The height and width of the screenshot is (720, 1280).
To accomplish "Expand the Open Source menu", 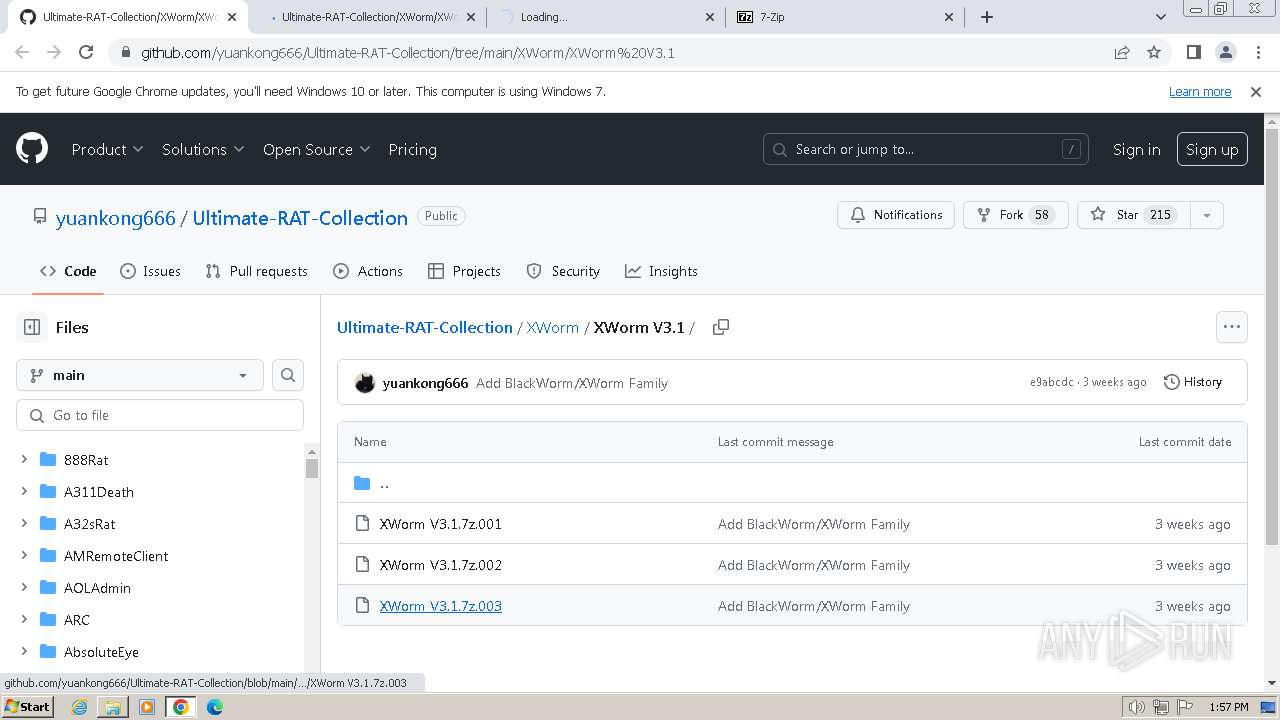I will pos(316,149).
